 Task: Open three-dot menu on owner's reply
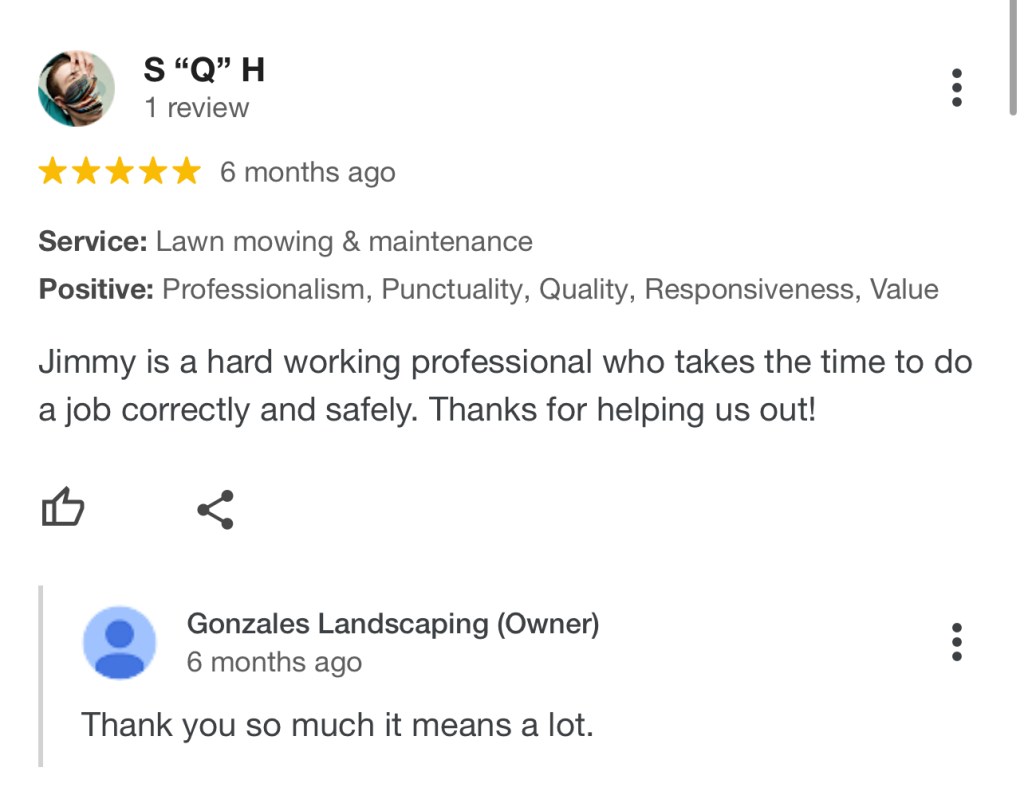point(957,641)
